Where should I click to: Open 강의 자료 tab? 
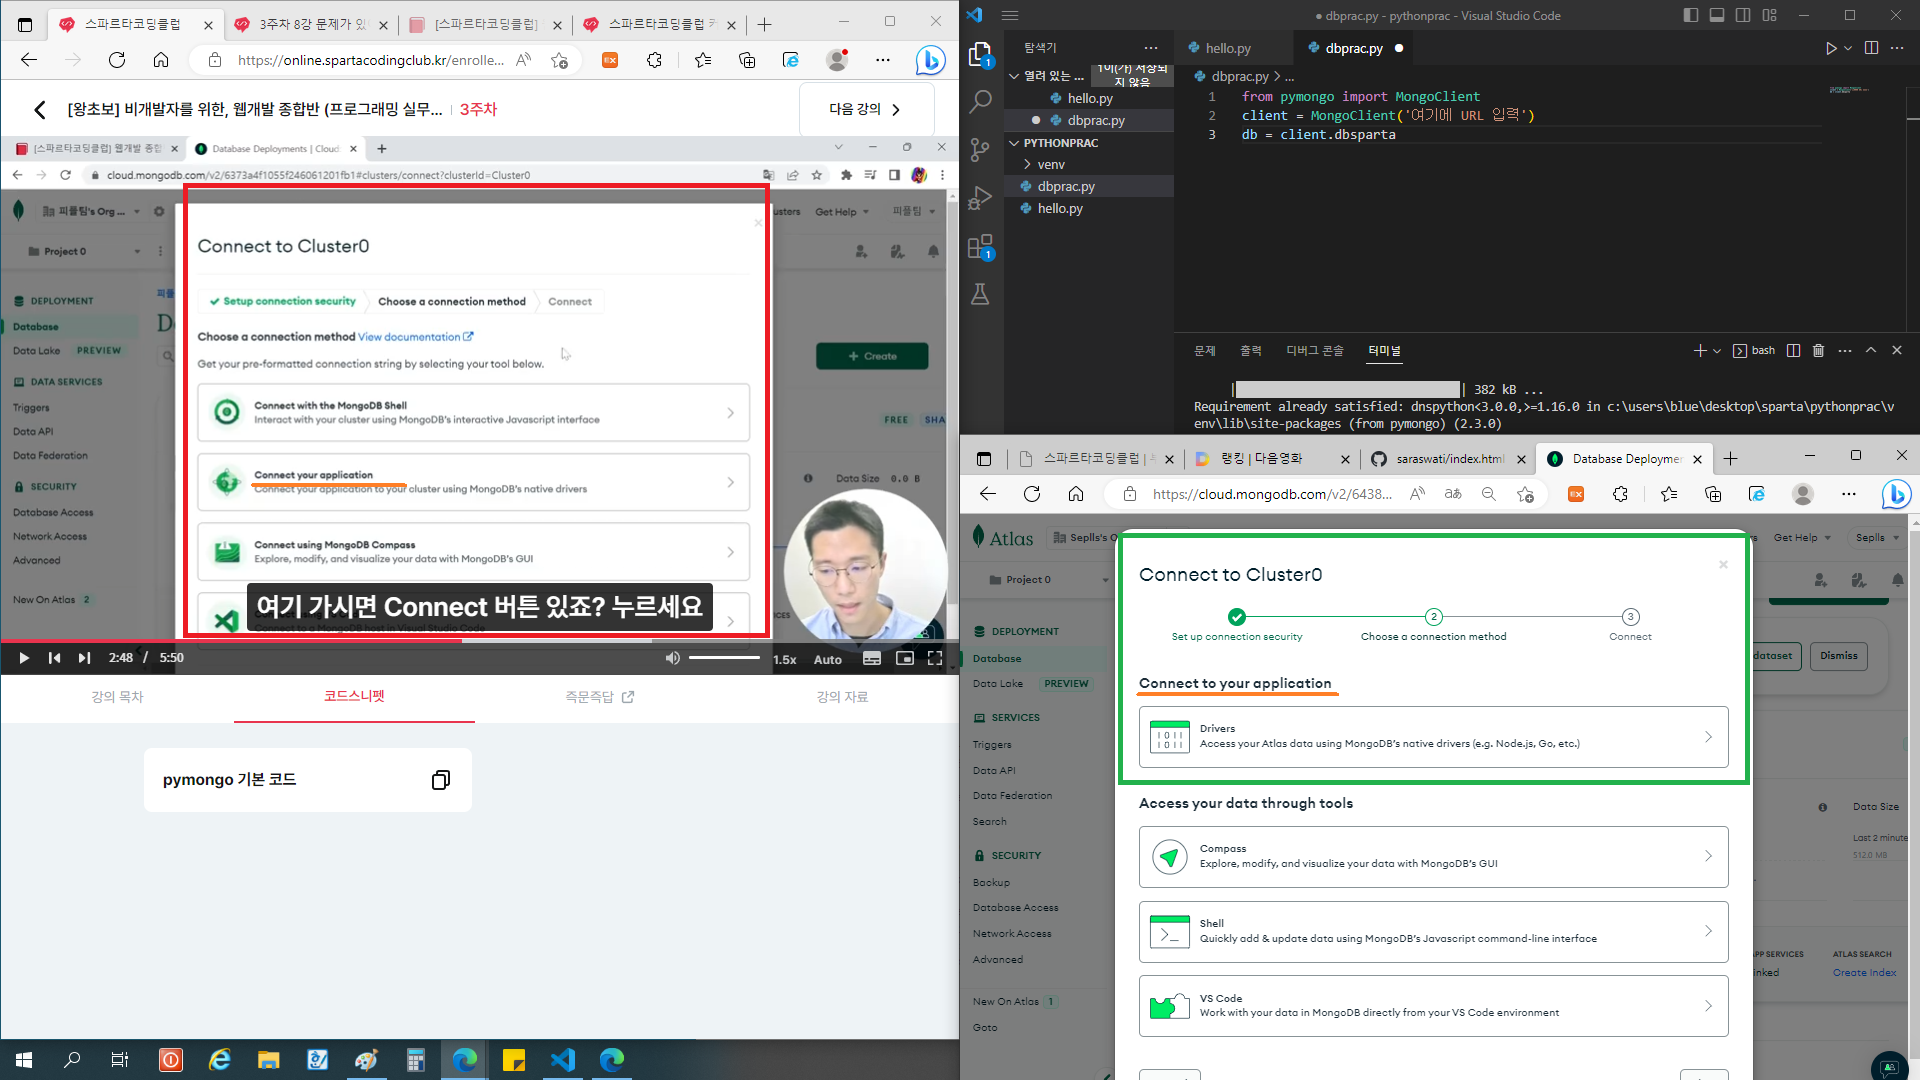point(842,697)
